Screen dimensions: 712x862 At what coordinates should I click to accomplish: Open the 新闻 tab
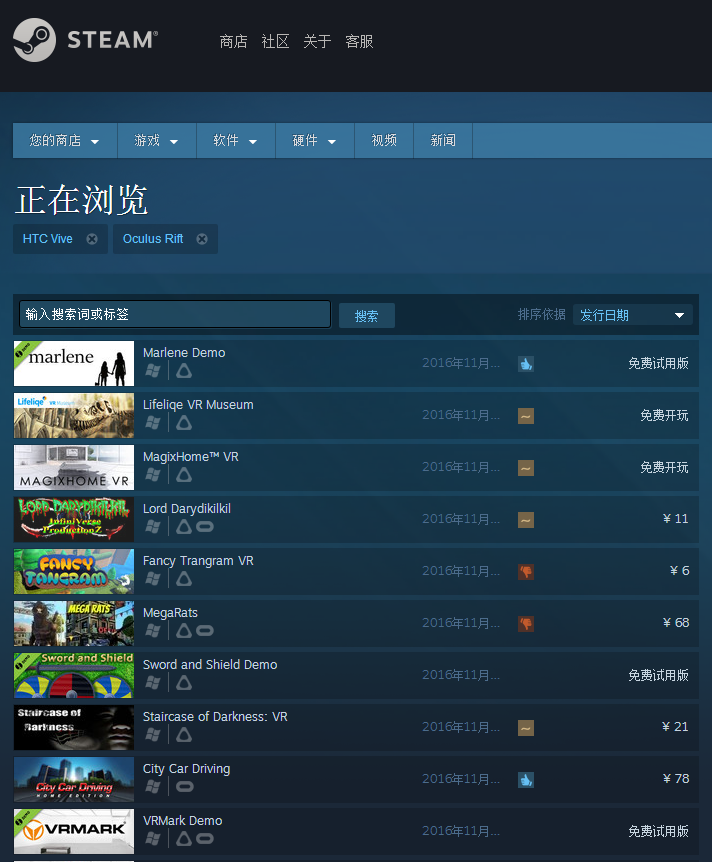tap(443, 141)
